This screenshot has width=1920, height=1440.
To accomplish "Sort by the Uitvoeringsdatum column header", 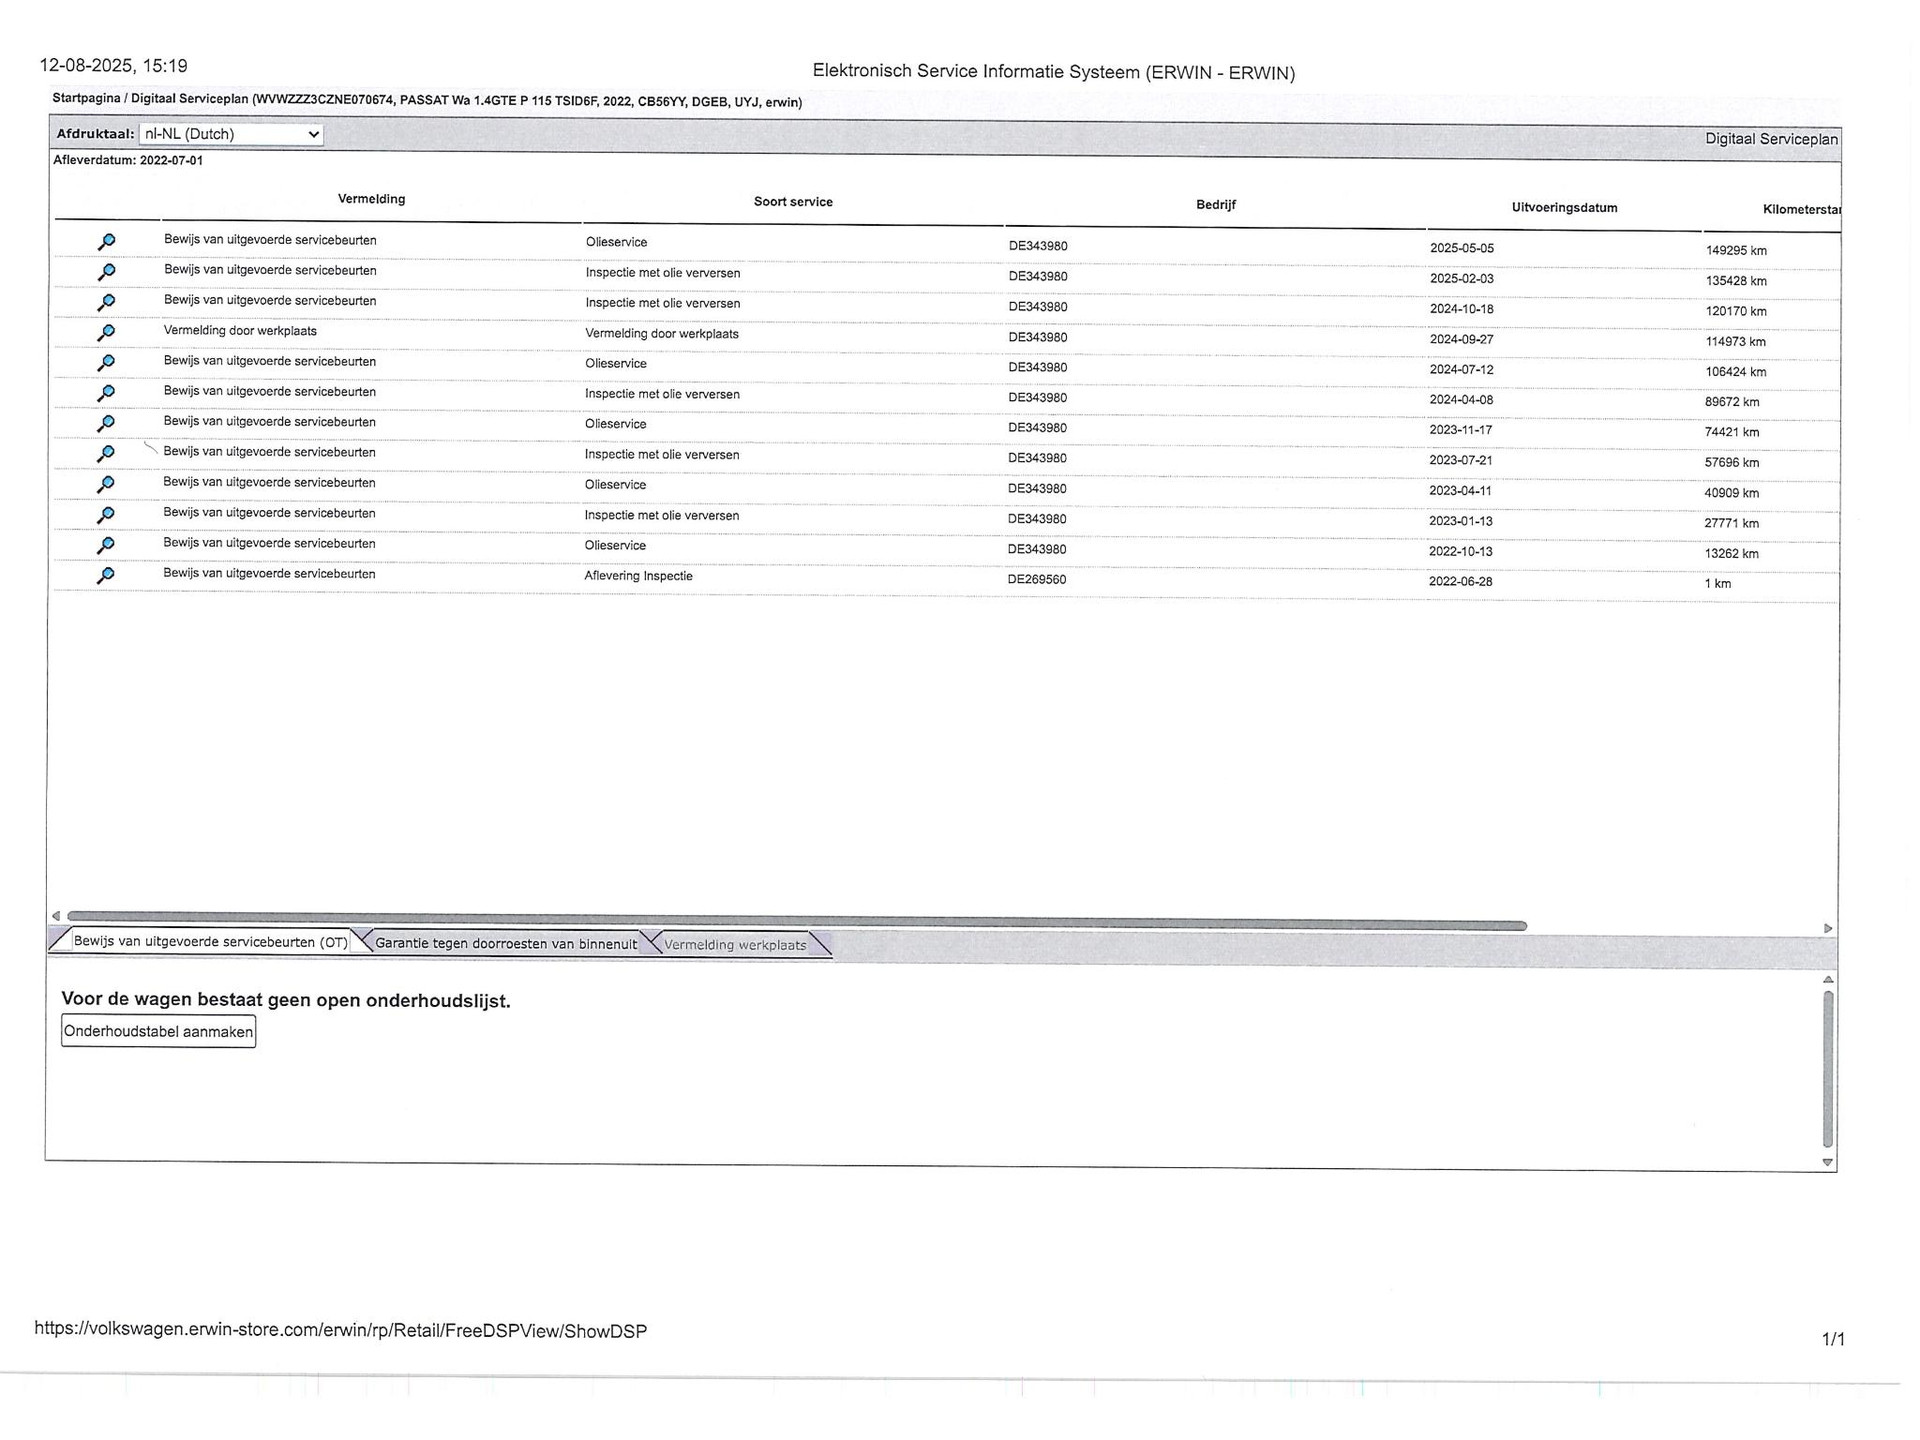I will click(1564, 208).
